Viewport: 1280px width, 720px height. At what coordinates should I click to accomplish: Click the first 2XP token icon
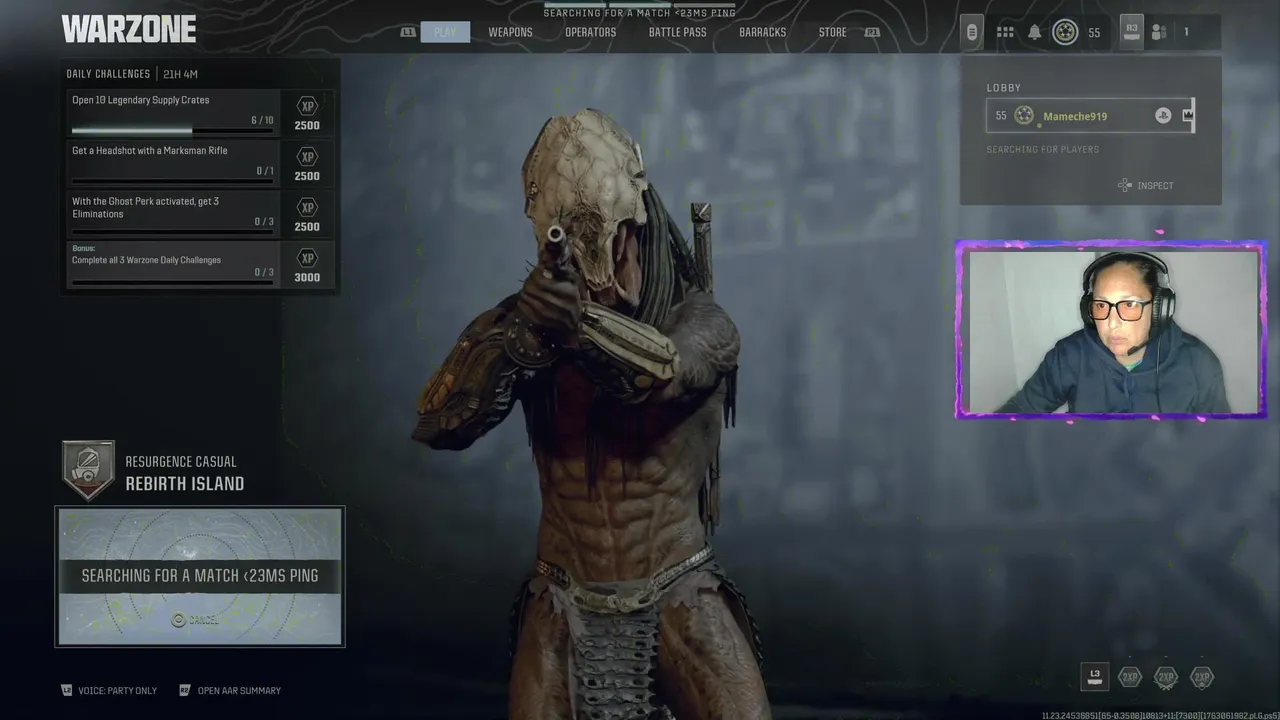click(x=1130, y=677)
